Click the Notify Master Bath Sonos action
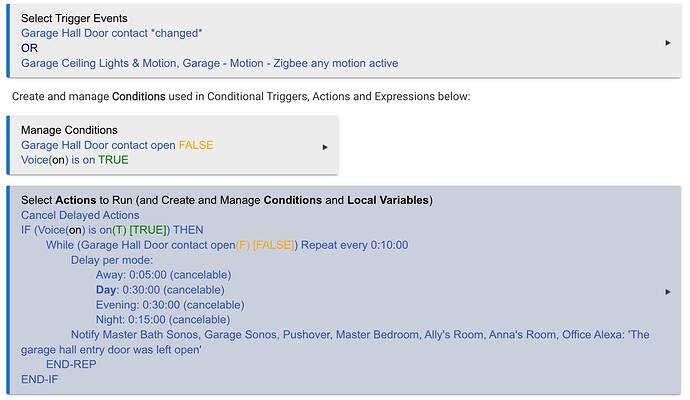The width and height of the screenshot is (690, 400). [335, 342]
